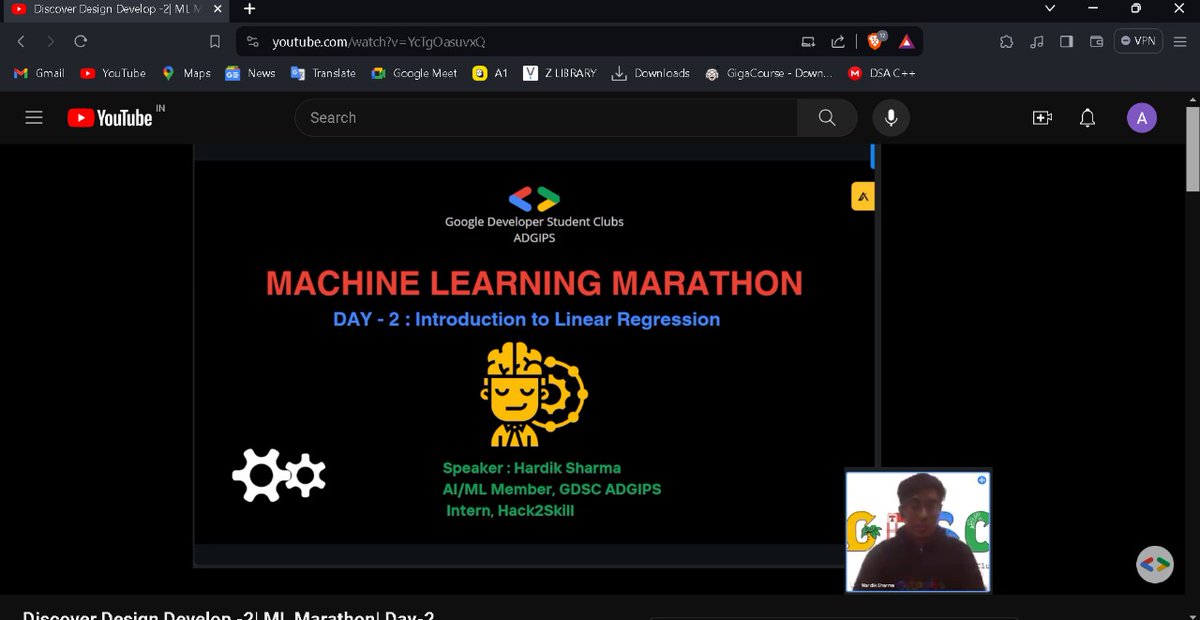Screen dimensions: 1200x620
Task: Click the YouTube notifications bell
Action: [1087, 117]
